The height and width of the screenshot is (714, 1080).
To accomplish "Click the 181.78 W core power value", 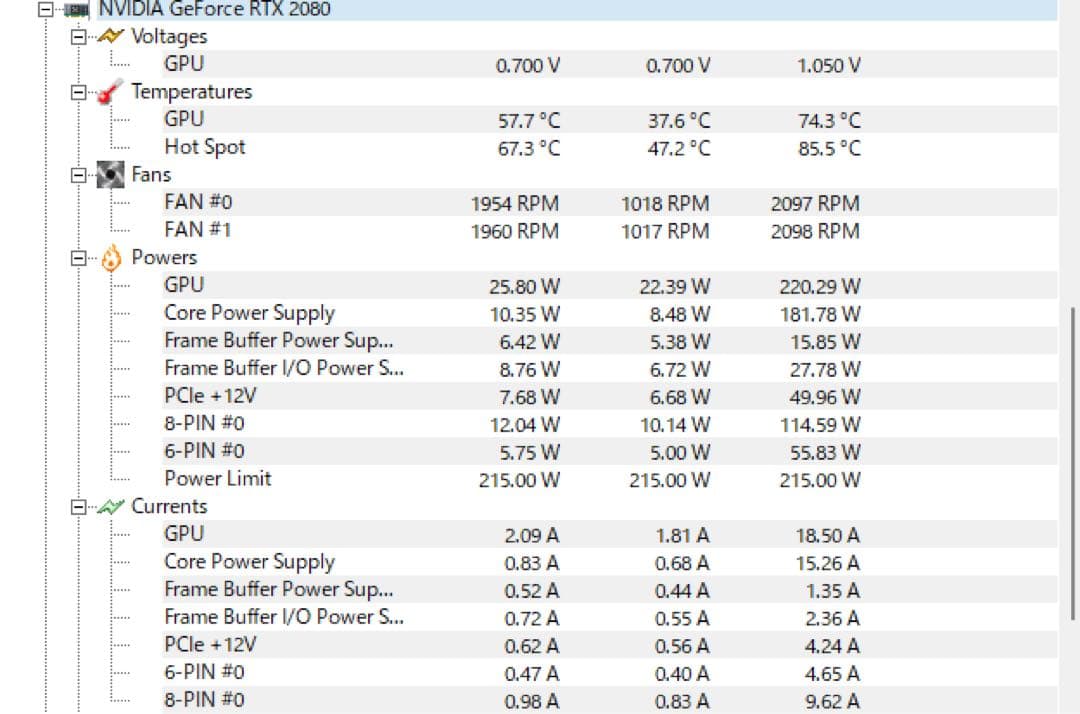I will point(820,315).
